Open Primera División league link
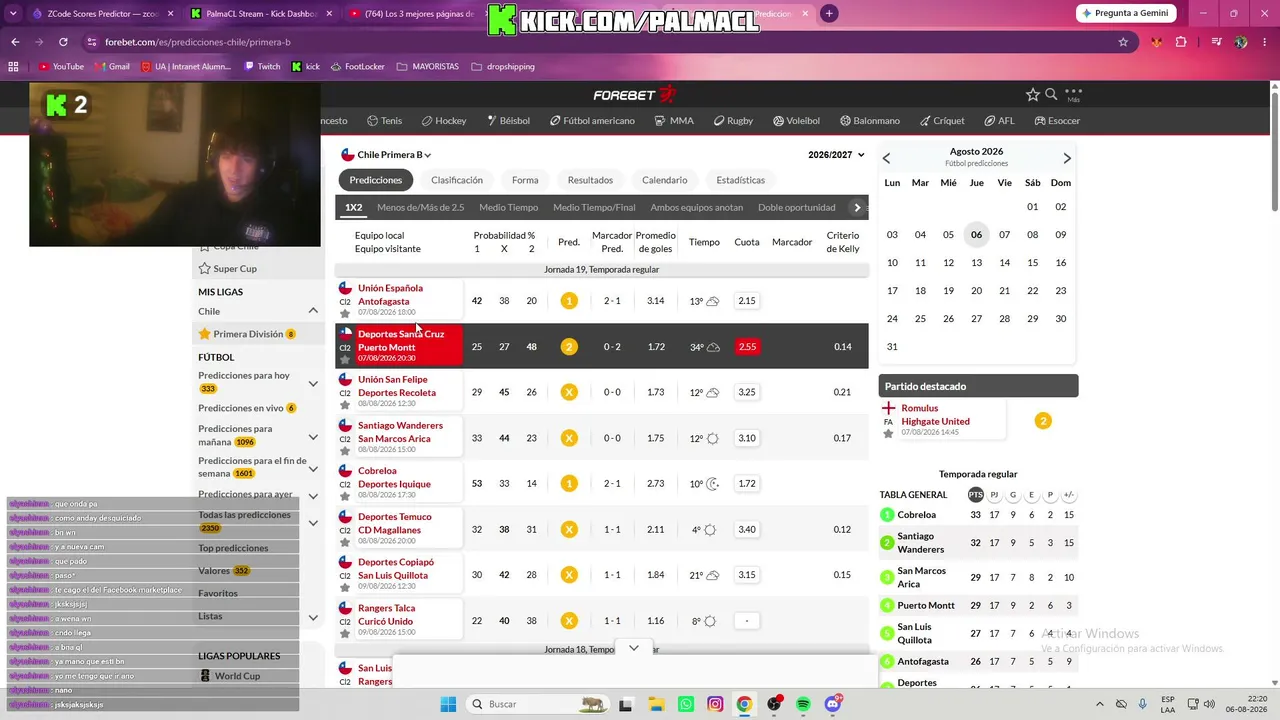1280x720 pixels. [x=248, y=334]
